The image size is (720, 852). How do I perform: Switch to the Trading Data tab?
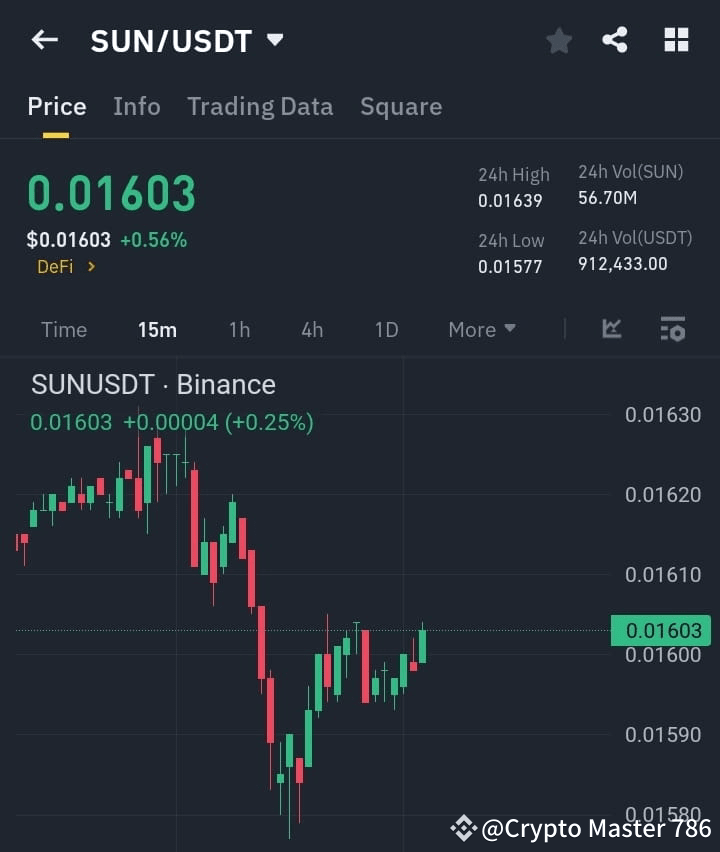click(260, 106)
